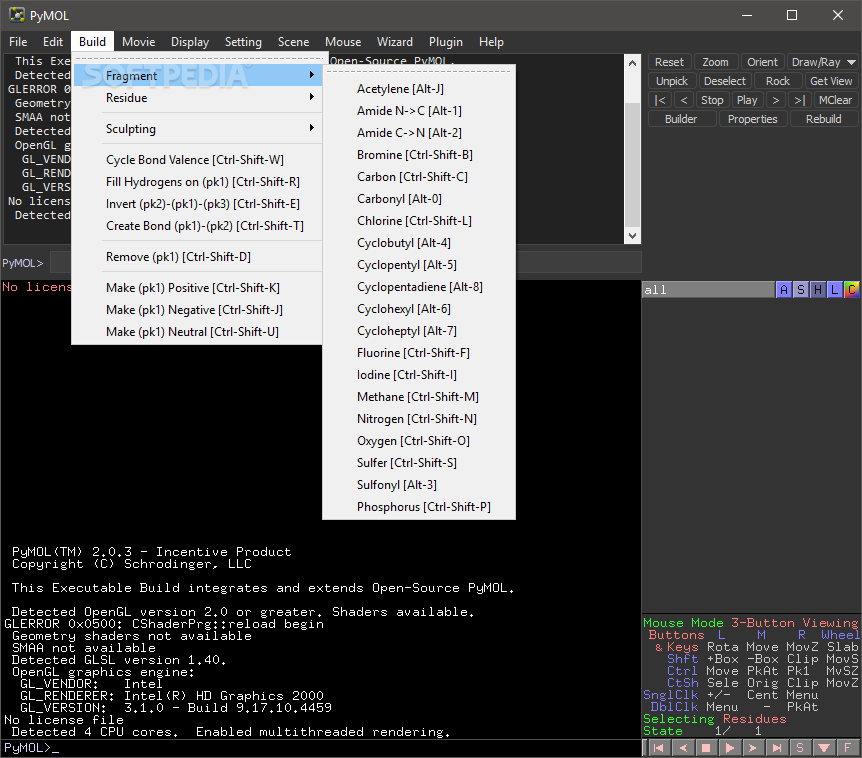Viewport: 862px width, 758px height.
Task: Click the PyMOL title bar icon
Action: click(x=16, y=15)
